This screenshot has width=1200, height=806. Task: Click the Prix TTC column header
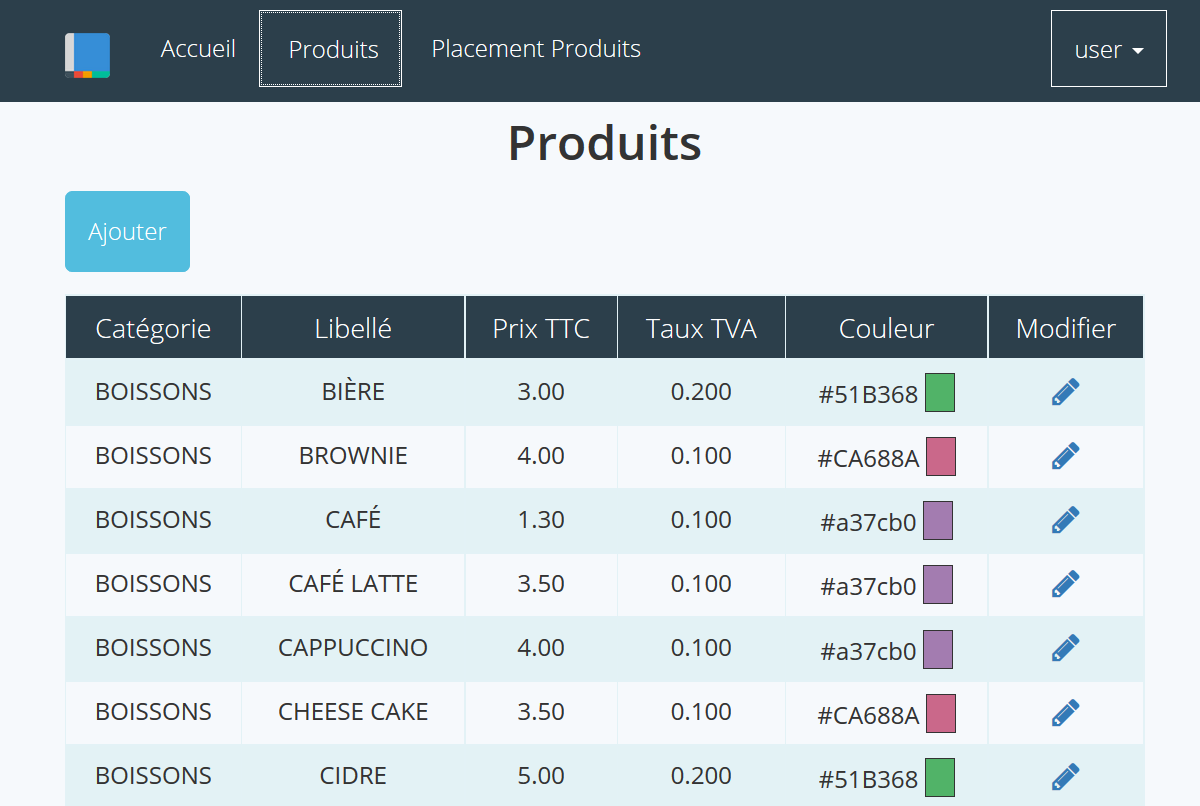(541, 328)
